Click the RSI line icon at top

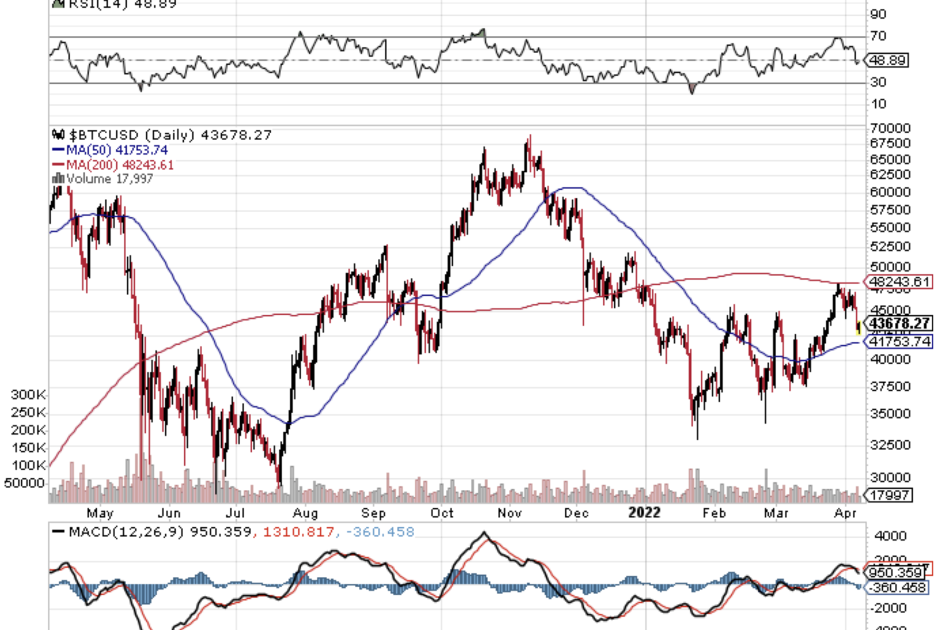coord(56,3)
